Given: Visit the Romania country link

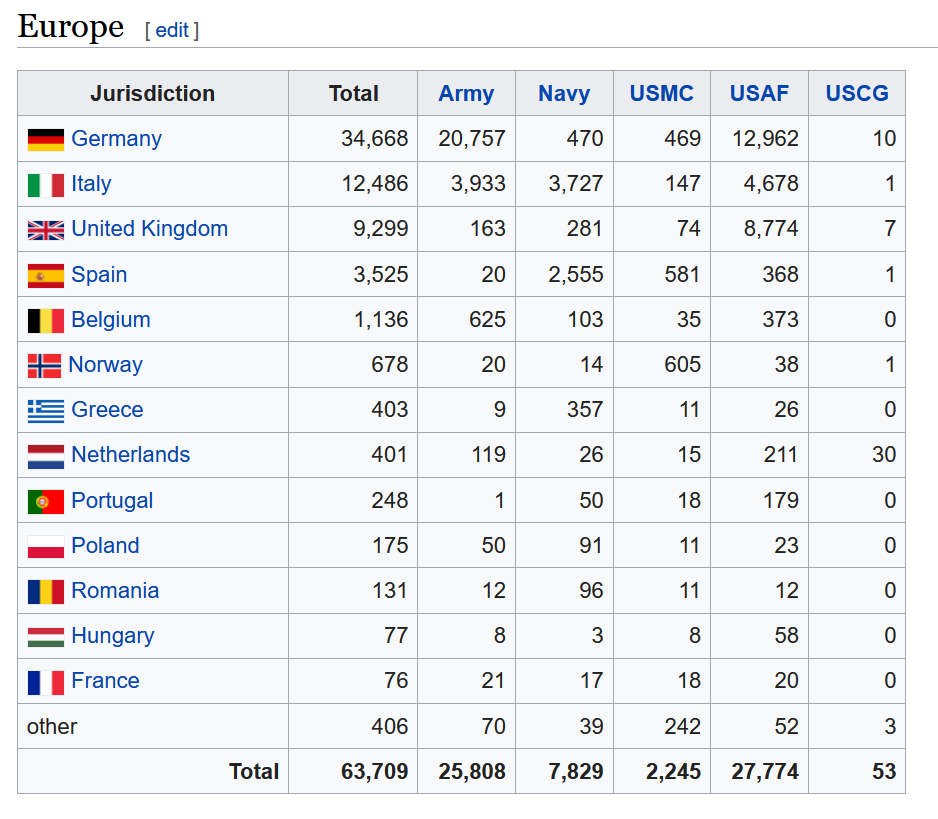Looking at the screenshot, I should coord(115,591).
